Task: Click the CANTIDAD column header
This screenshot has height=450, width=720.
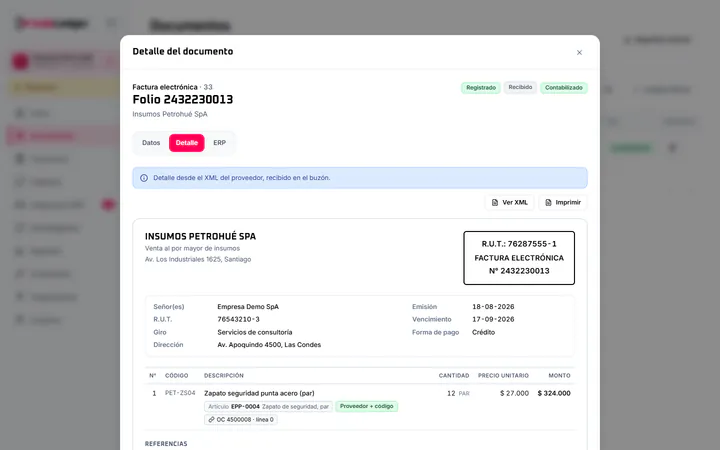Action: 454,376
